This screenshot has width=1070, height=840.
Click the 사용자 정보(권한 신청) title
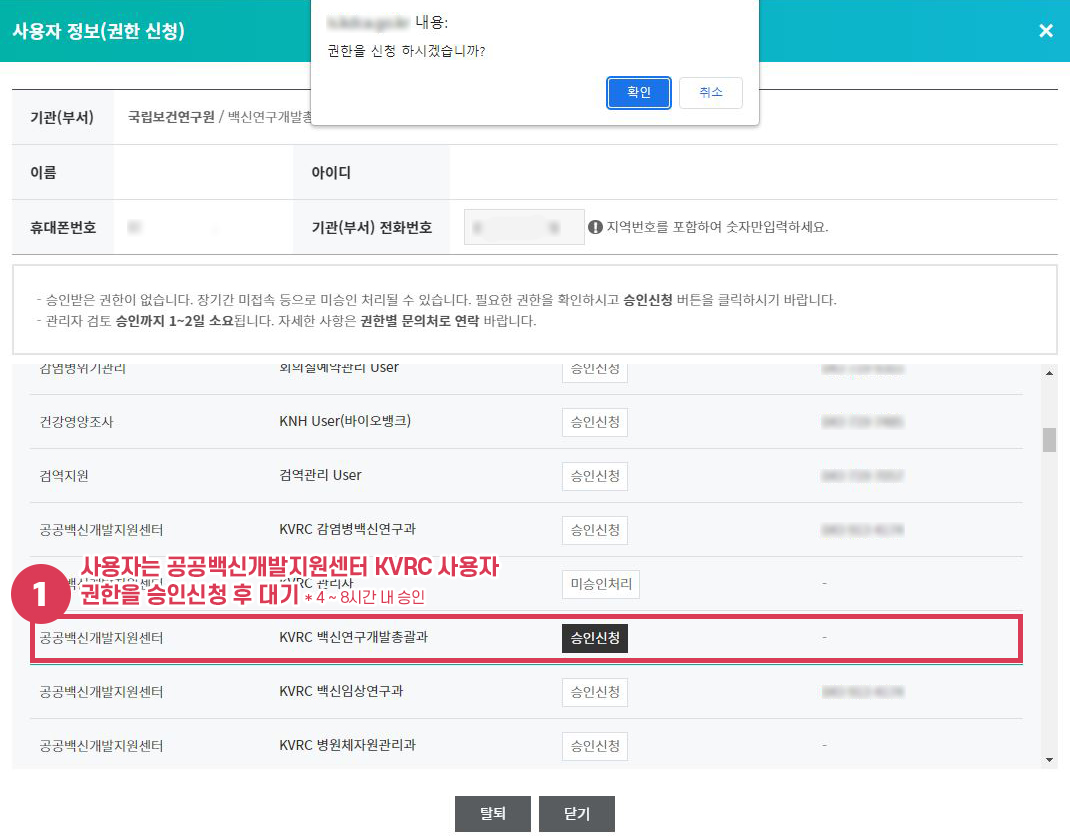coord(99,31)
